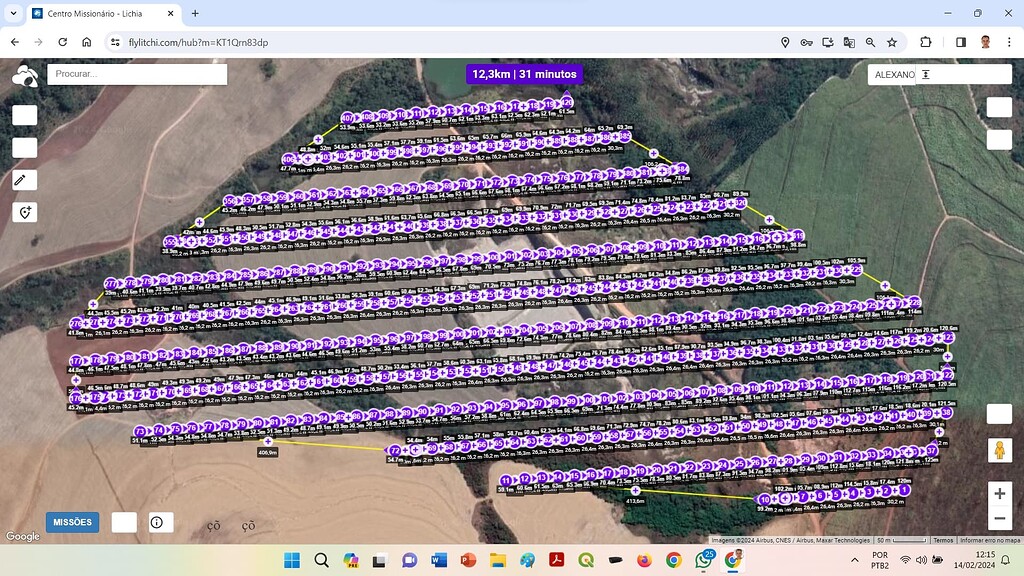Expand the tab search chevron

pyautogui.click(x=14, y=14)
